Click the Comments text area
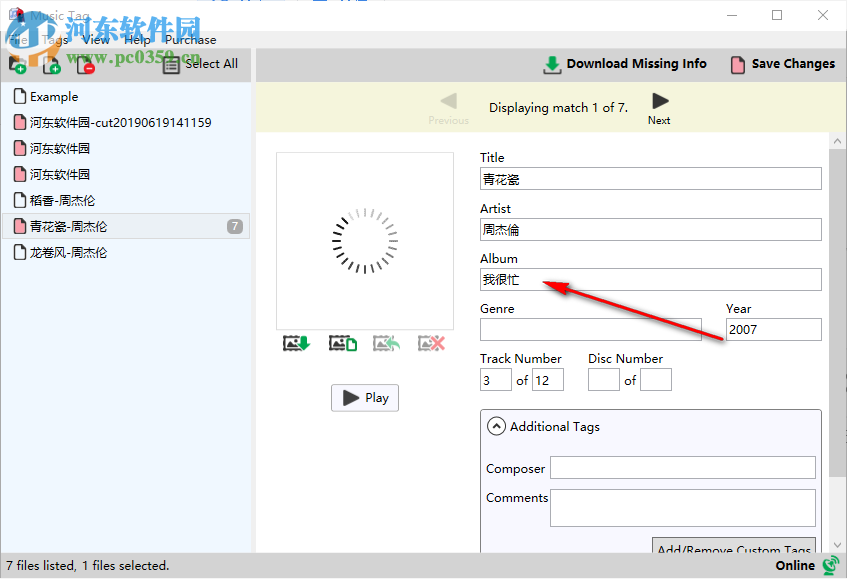847x579 pixels. coord(683,508)
